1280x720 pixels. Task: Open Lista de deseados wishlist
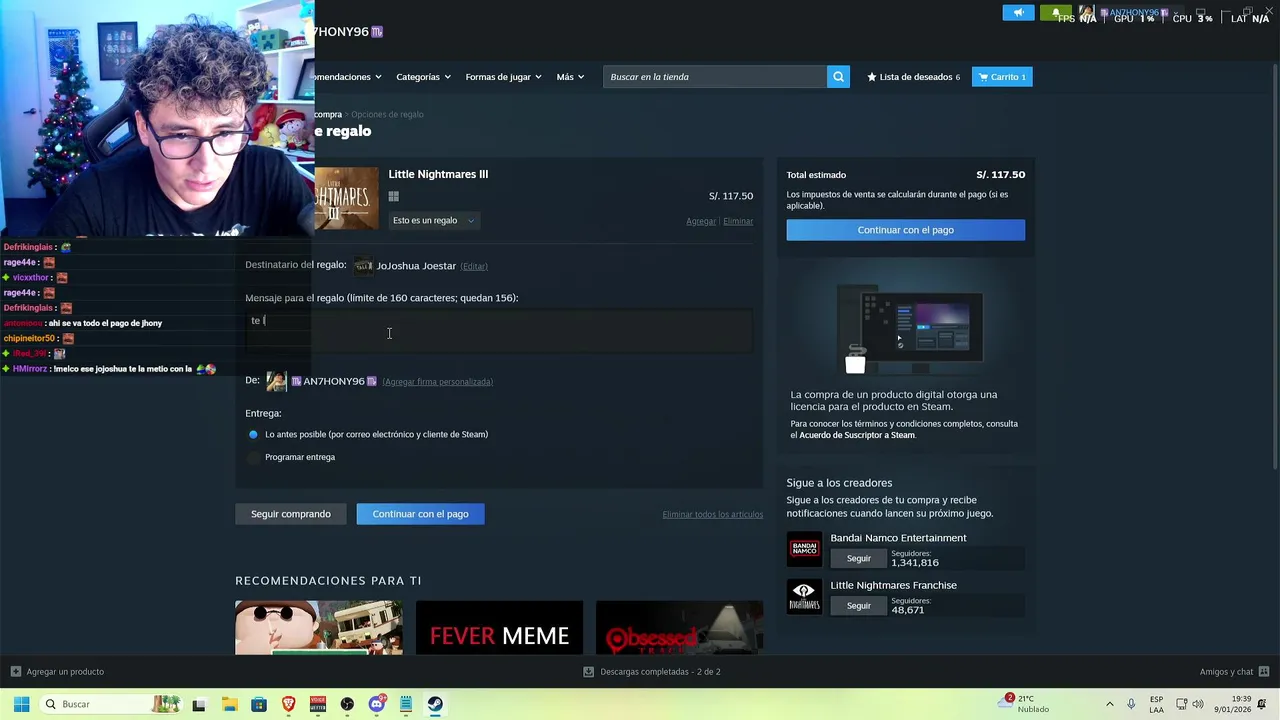(913, 77)
